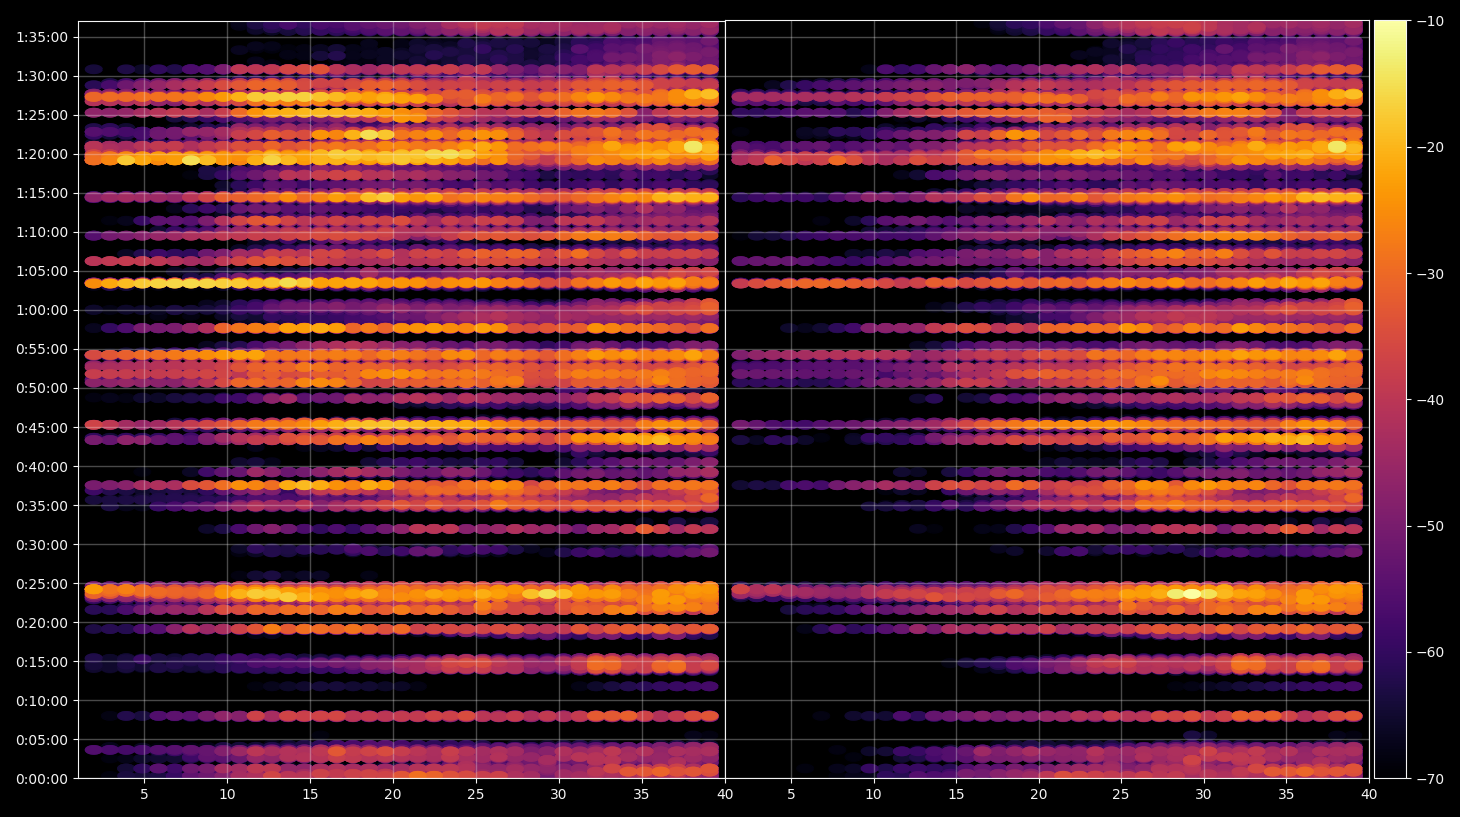Click the −70 colorbar label
Viewport: 1460px width, 817px height.
1430,778
